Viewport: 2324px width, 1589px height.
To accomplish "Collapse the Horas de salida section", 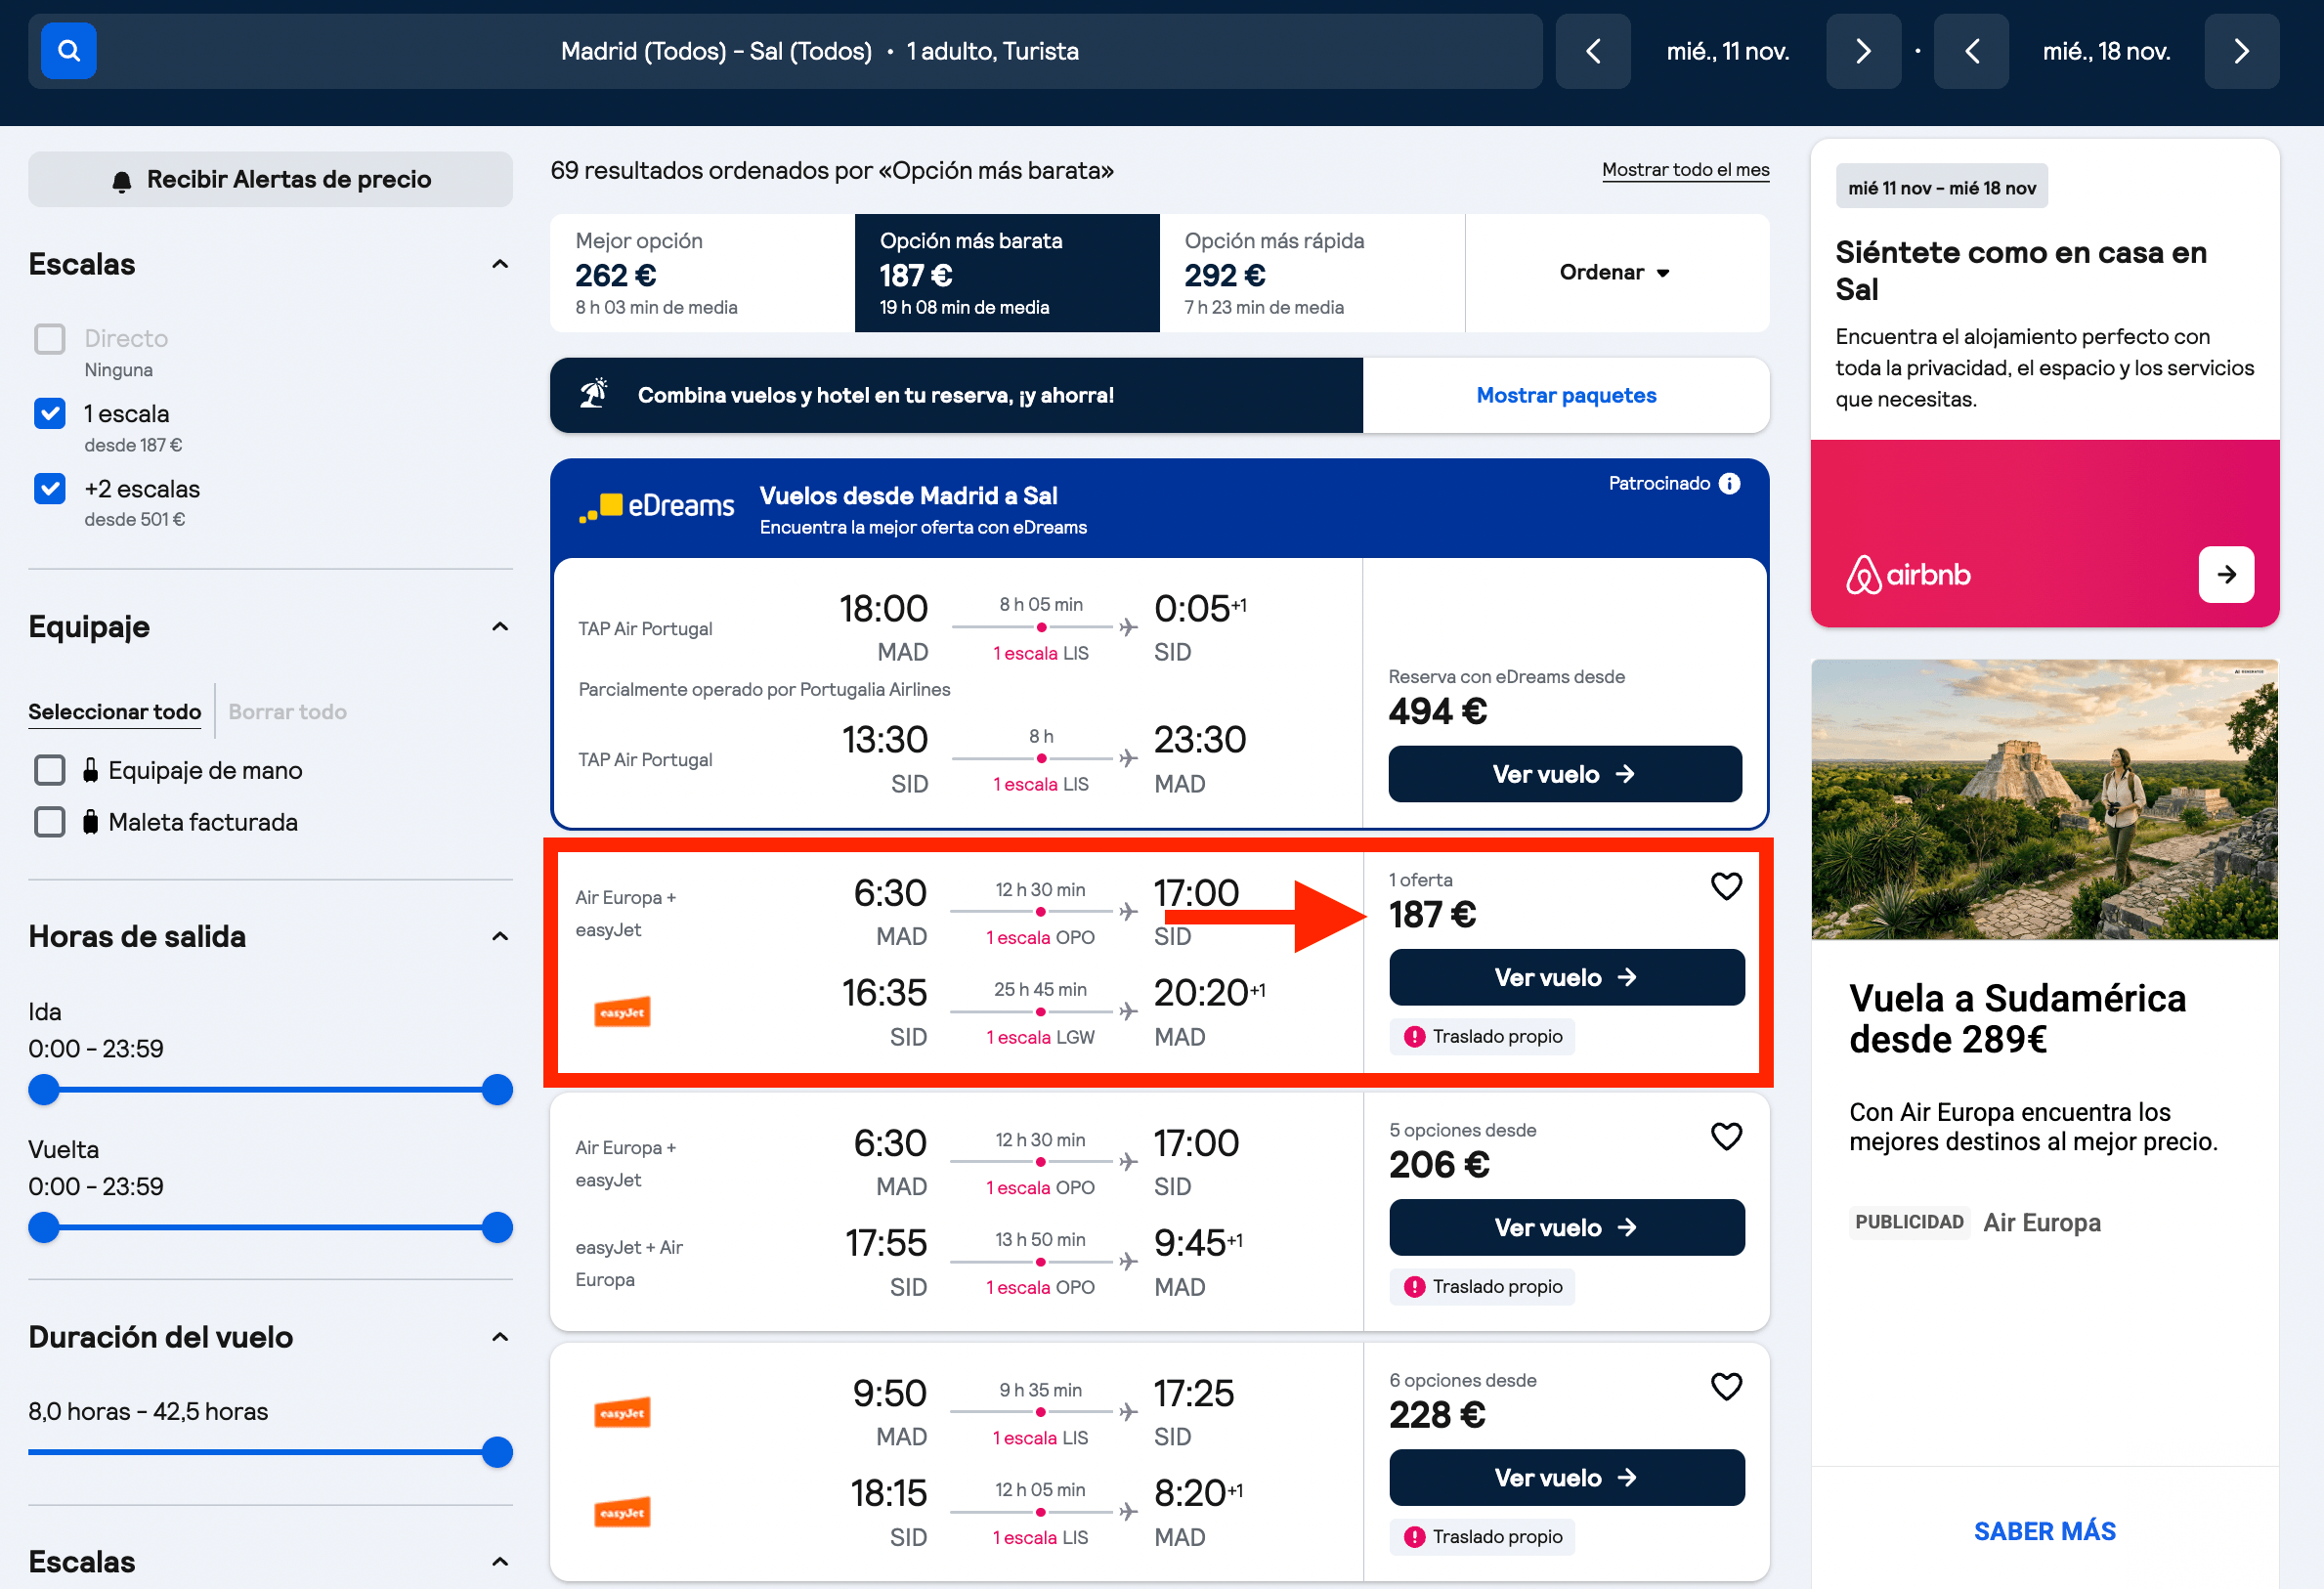I will click(x=500, y=936).
